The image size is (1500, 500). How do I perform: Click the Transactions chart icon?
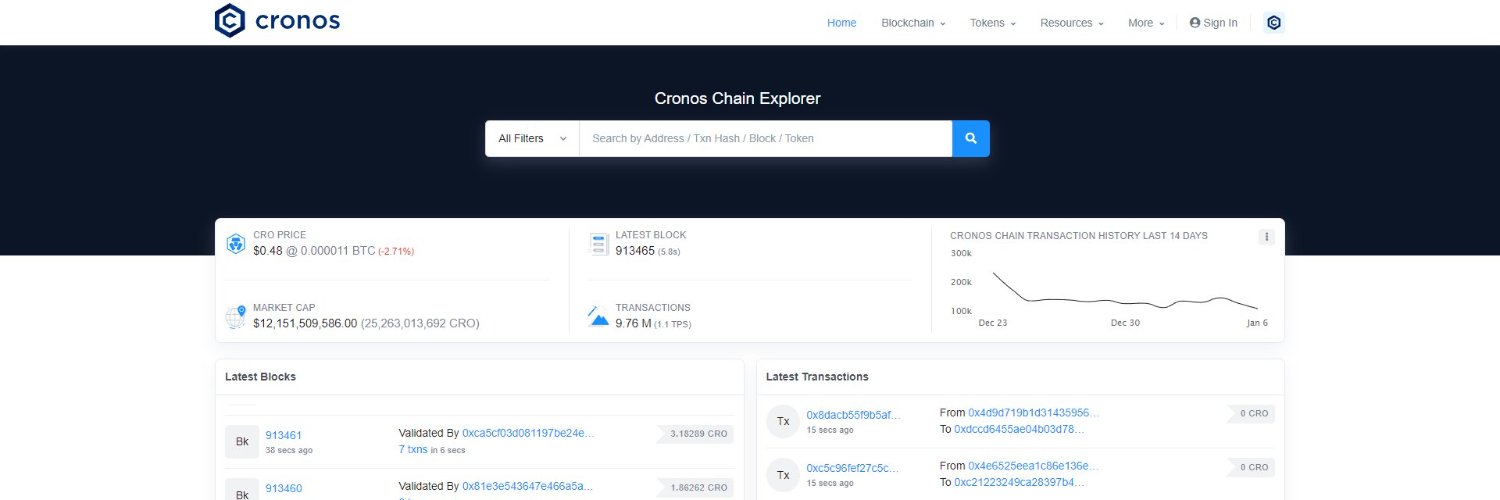pyautogui.click(x=599, y=317)
